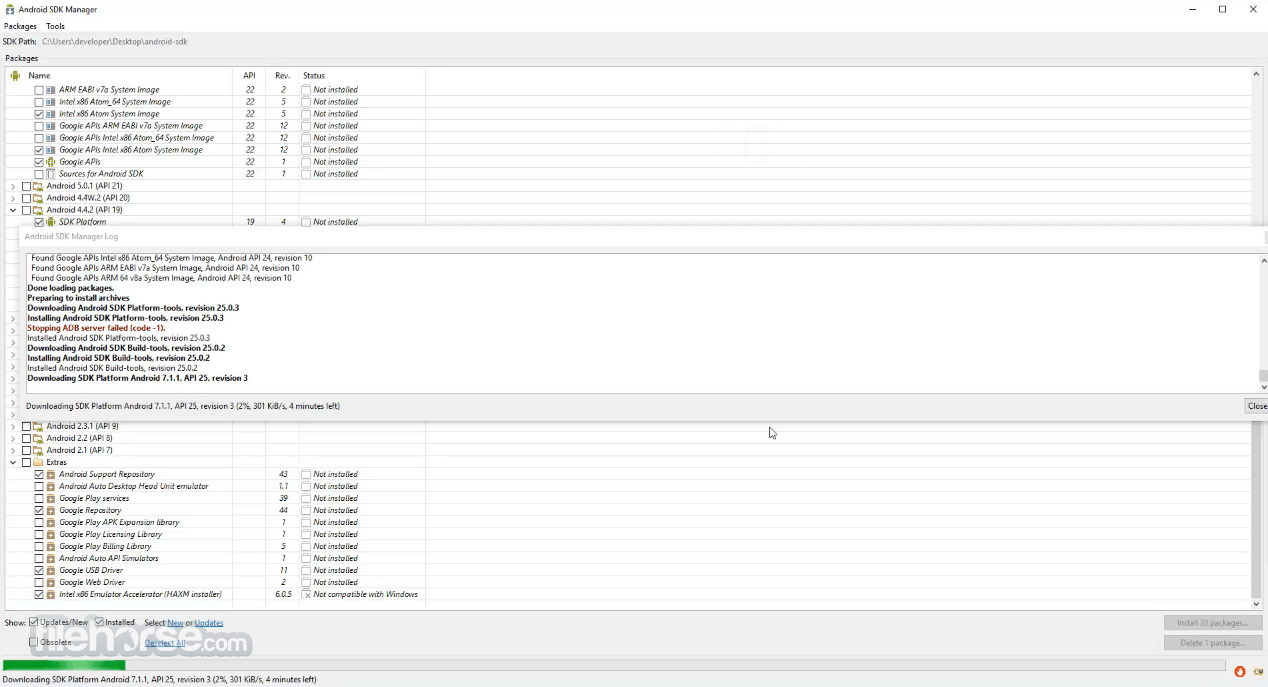Click the Rev. column header
This screenshot has height=687, width=1268.
(x=282, y=75)
